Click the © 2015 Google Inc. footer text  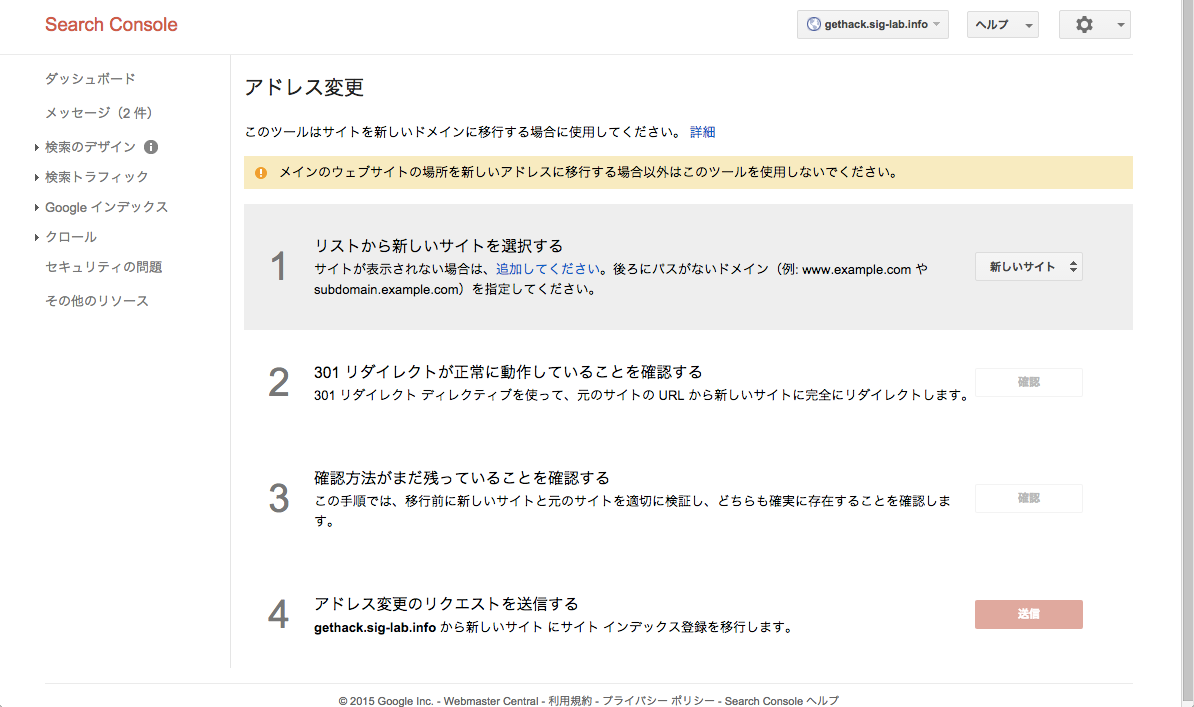pyautogui.click(x=385, y=701)
